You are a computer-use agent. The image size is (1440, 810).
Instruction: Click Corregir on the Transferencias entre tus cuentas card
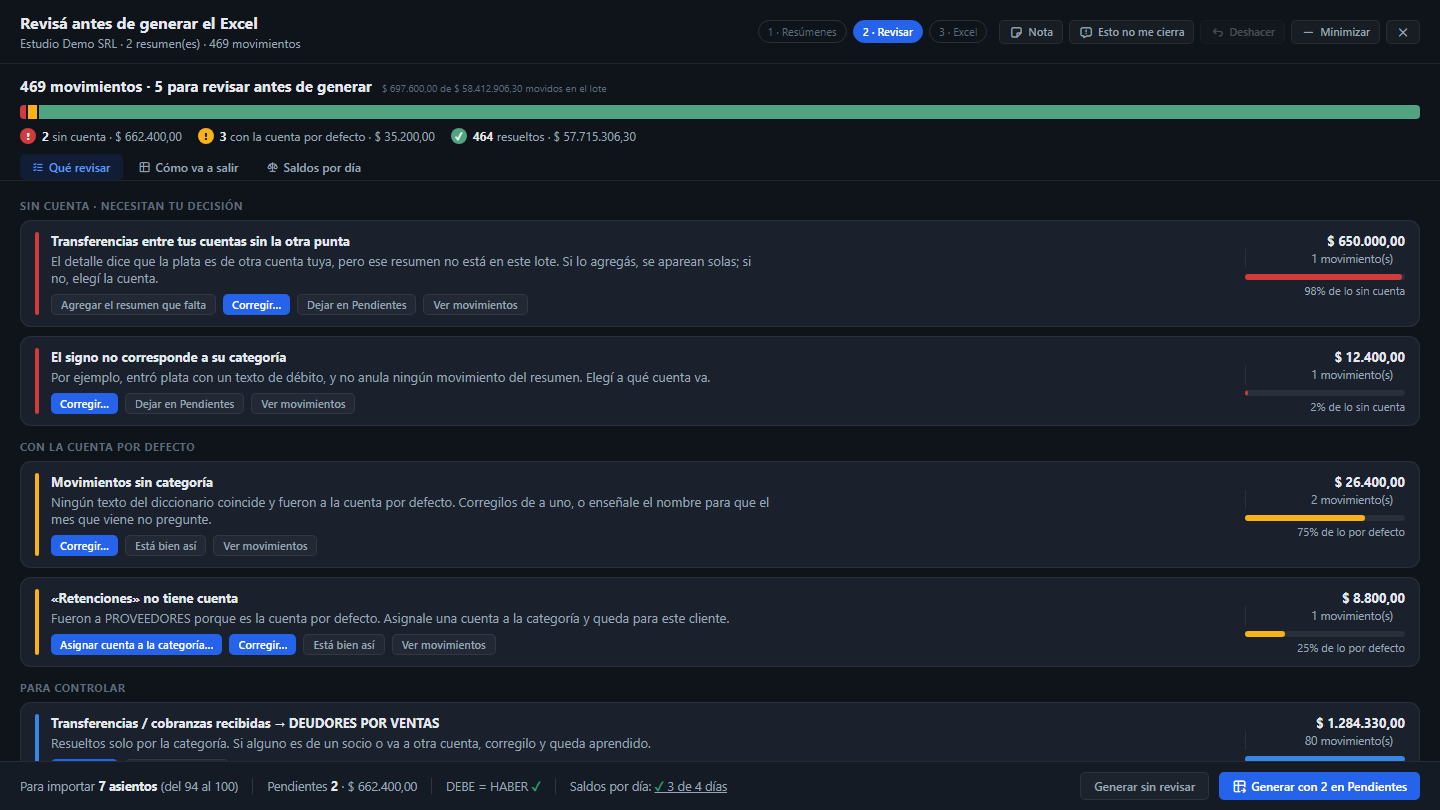[256, 305]
